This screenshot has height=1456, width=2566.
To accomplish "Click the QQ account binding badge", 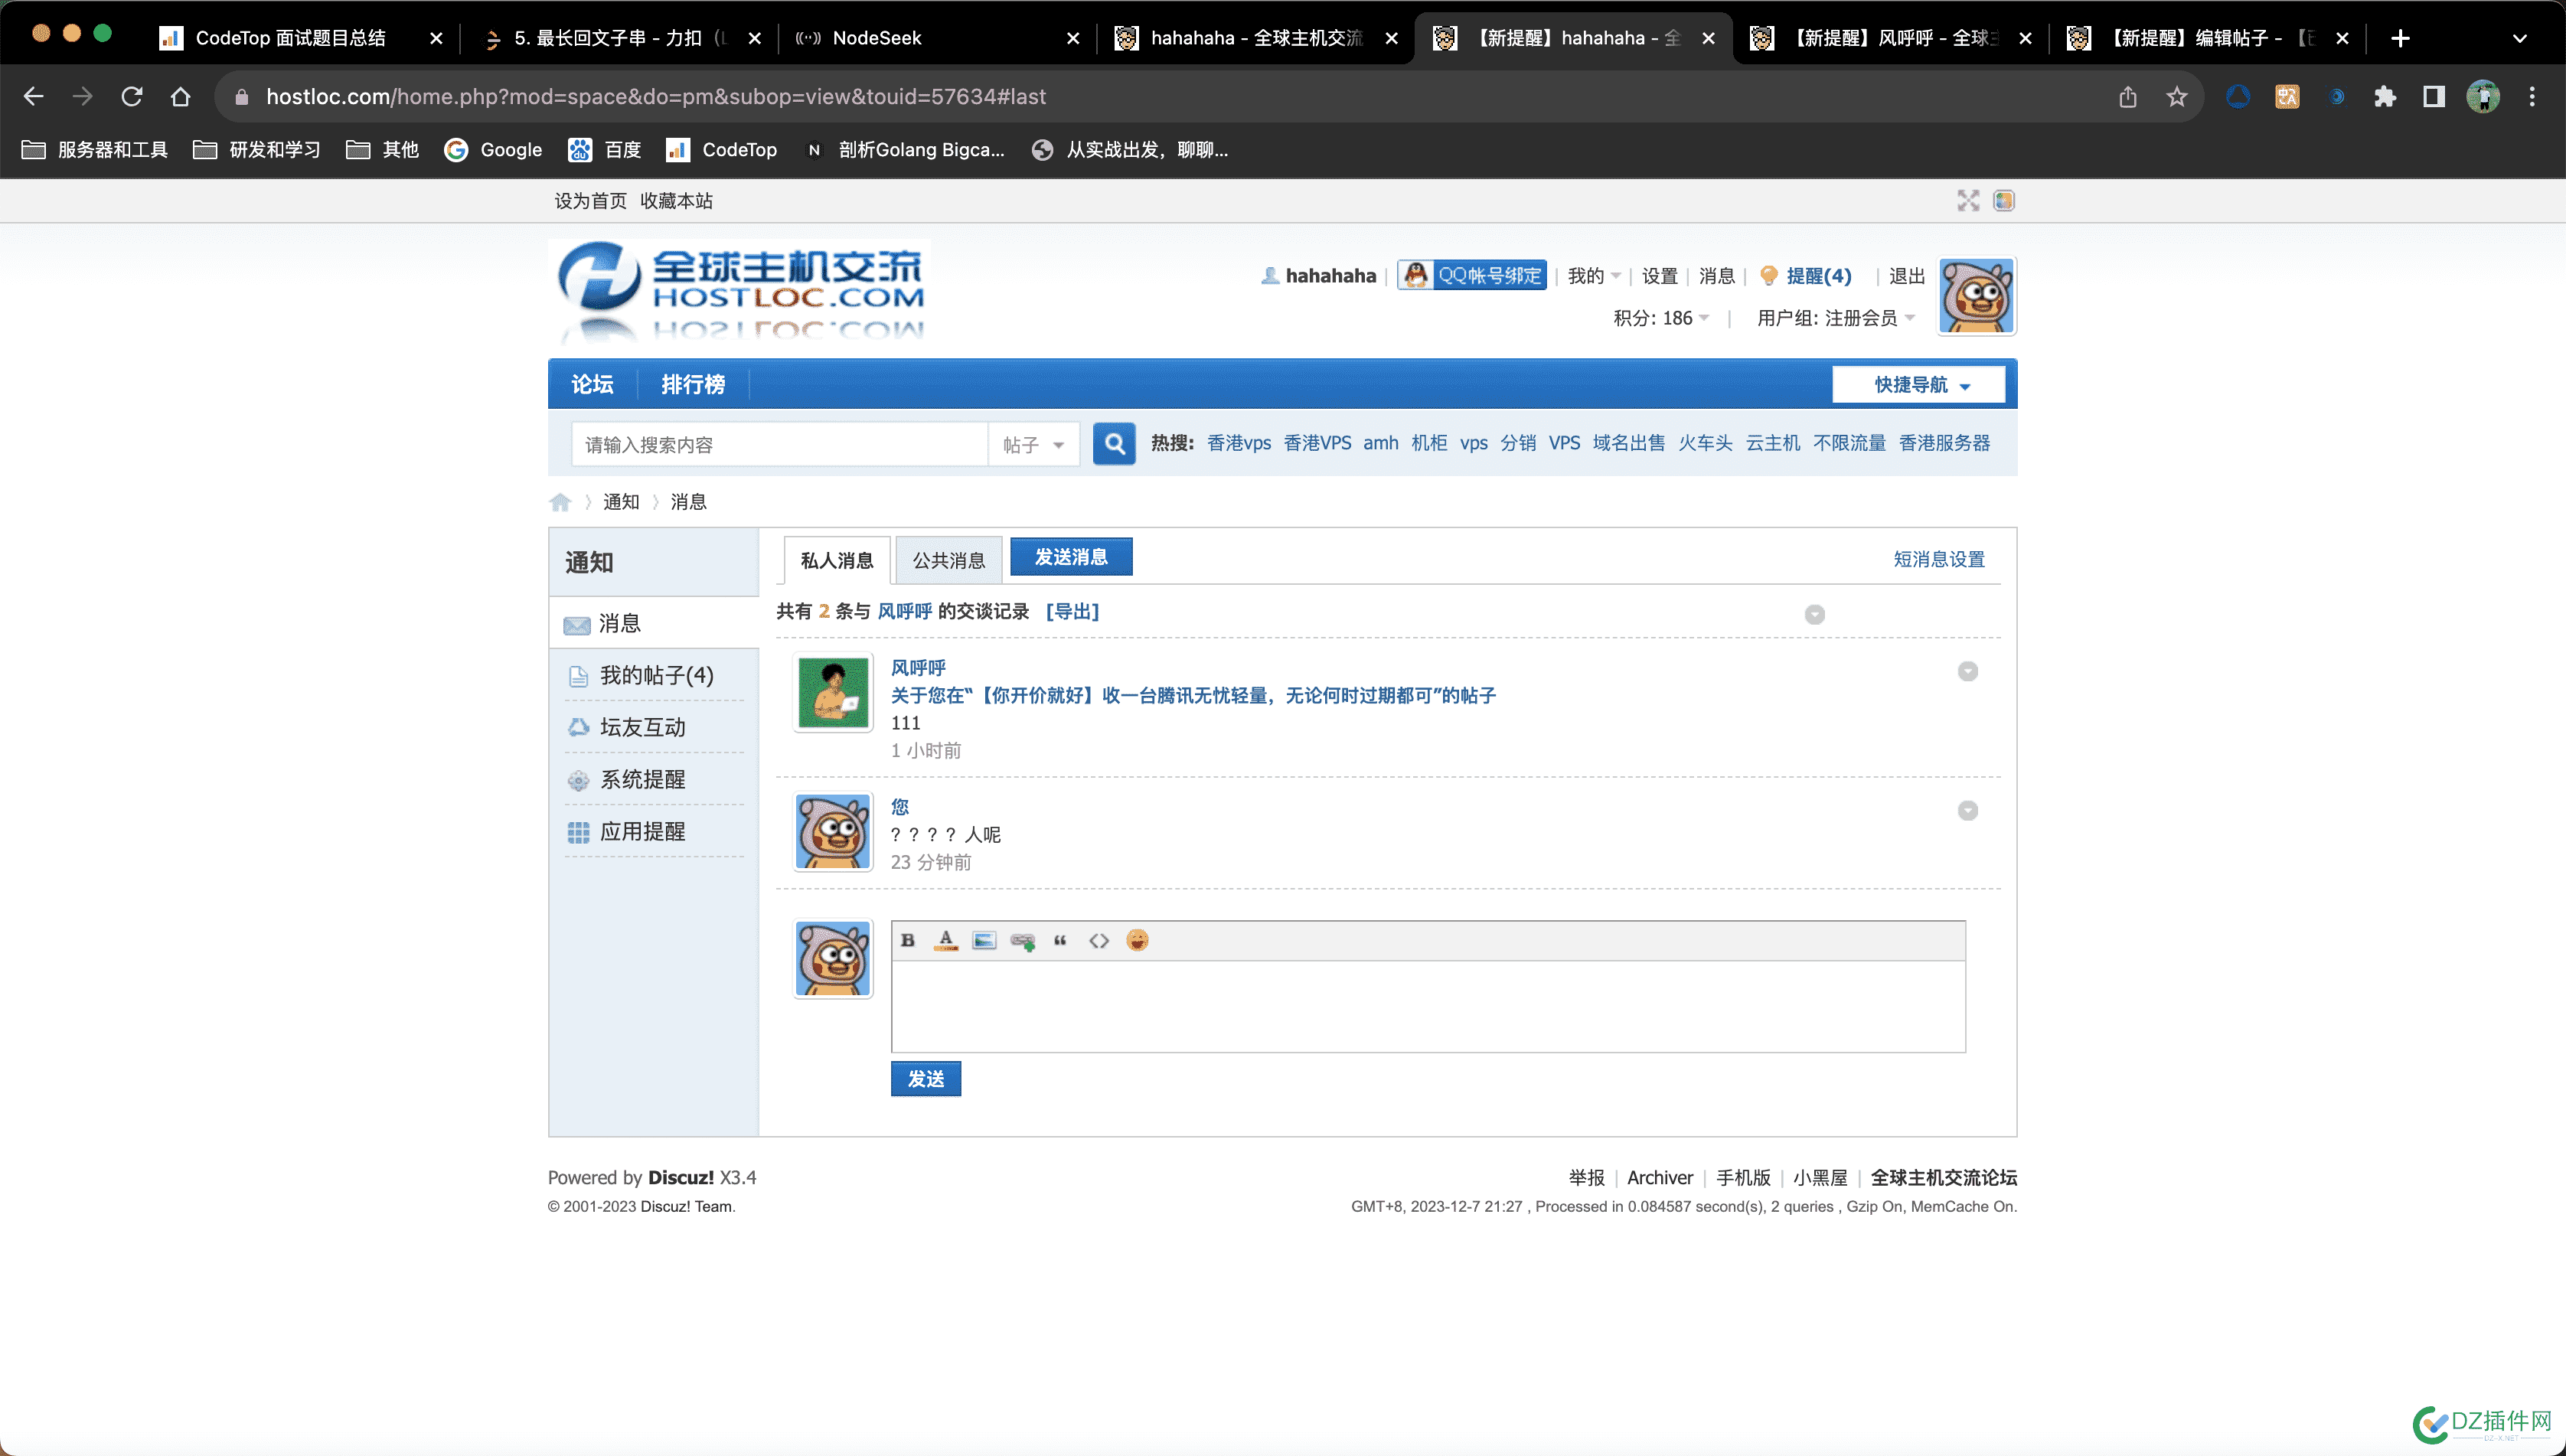I will click(1472, 275).
